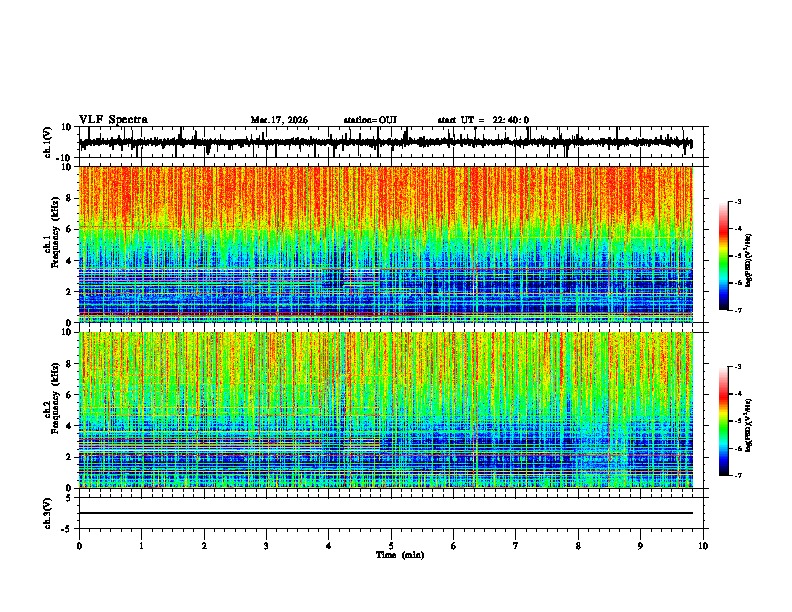Click the '0' tick on Time axis

point(79,546)
